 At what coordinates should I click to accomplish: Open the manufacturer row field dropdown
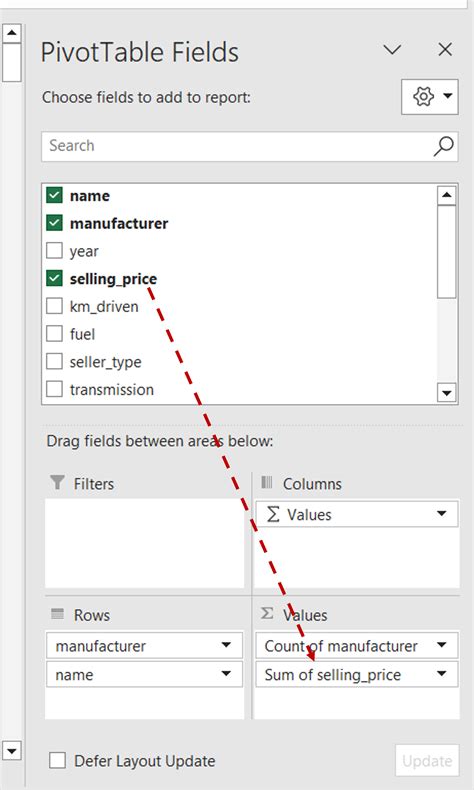click(x=226, y=645)
